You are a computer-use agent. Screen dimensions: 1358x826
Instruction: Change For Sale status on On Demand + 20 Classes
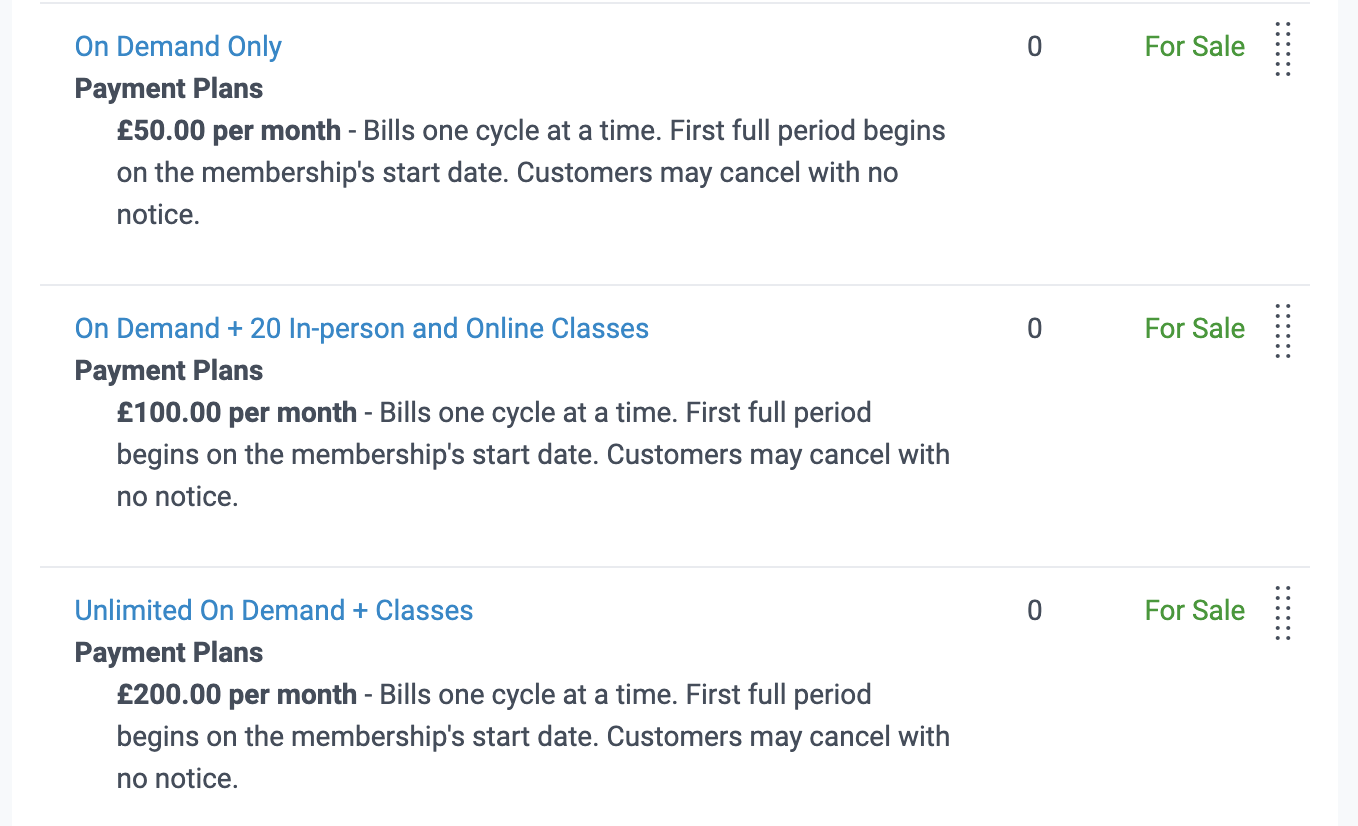click(x=1194, y=329)
